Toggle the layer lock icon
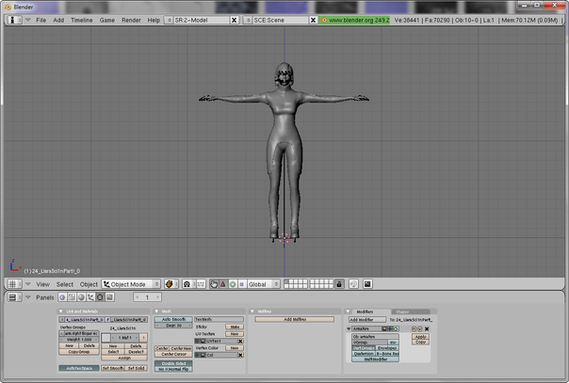 (339, 284)
